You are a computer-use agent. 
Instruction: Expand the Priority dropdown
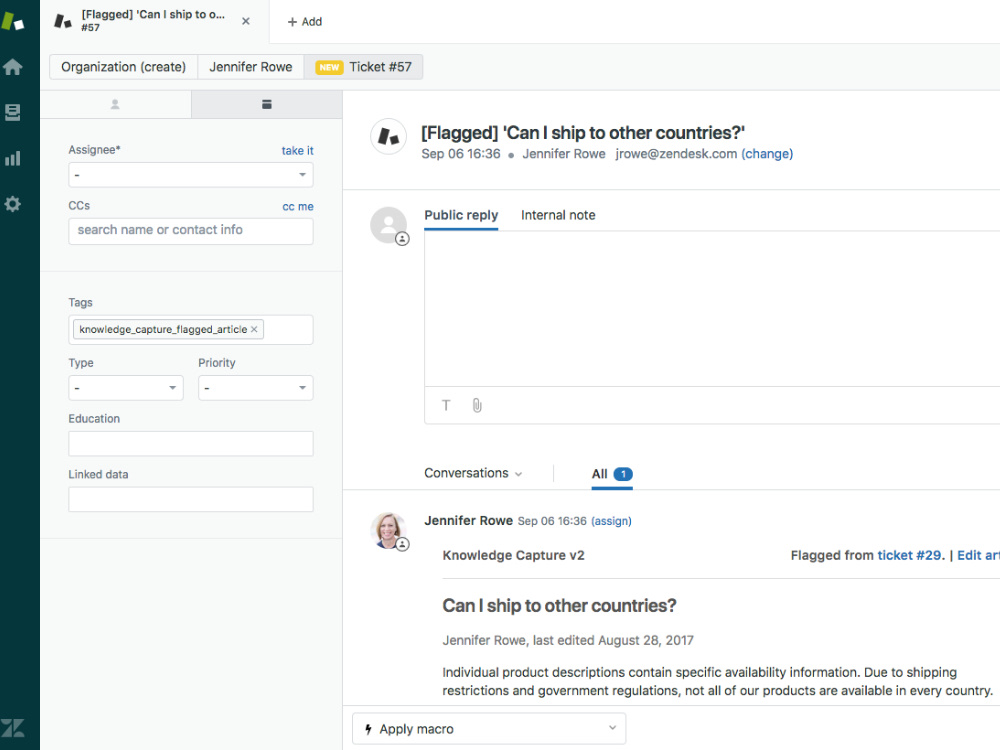(x=256, y=388)
